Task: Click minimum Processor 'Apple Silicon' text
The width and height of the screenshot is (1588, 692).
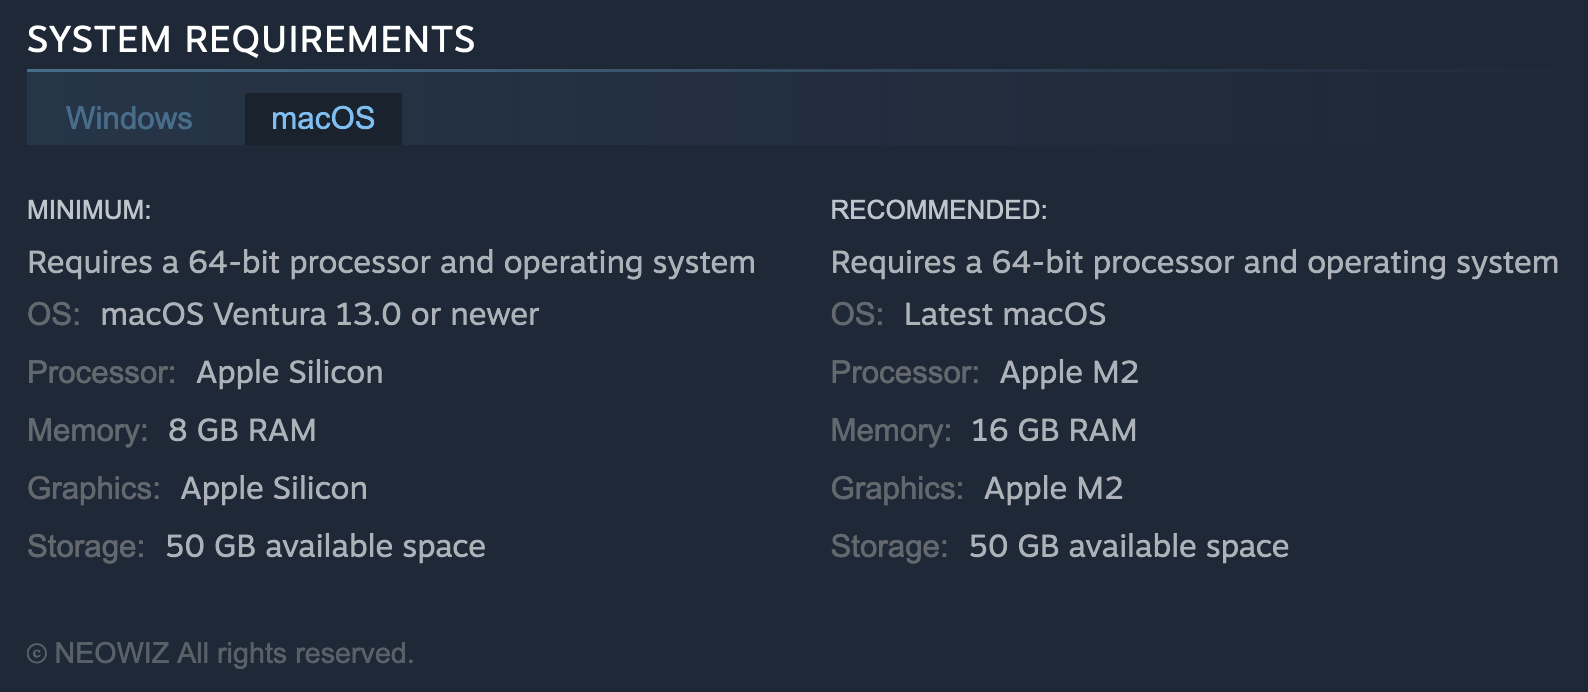Action: [290, 372]
